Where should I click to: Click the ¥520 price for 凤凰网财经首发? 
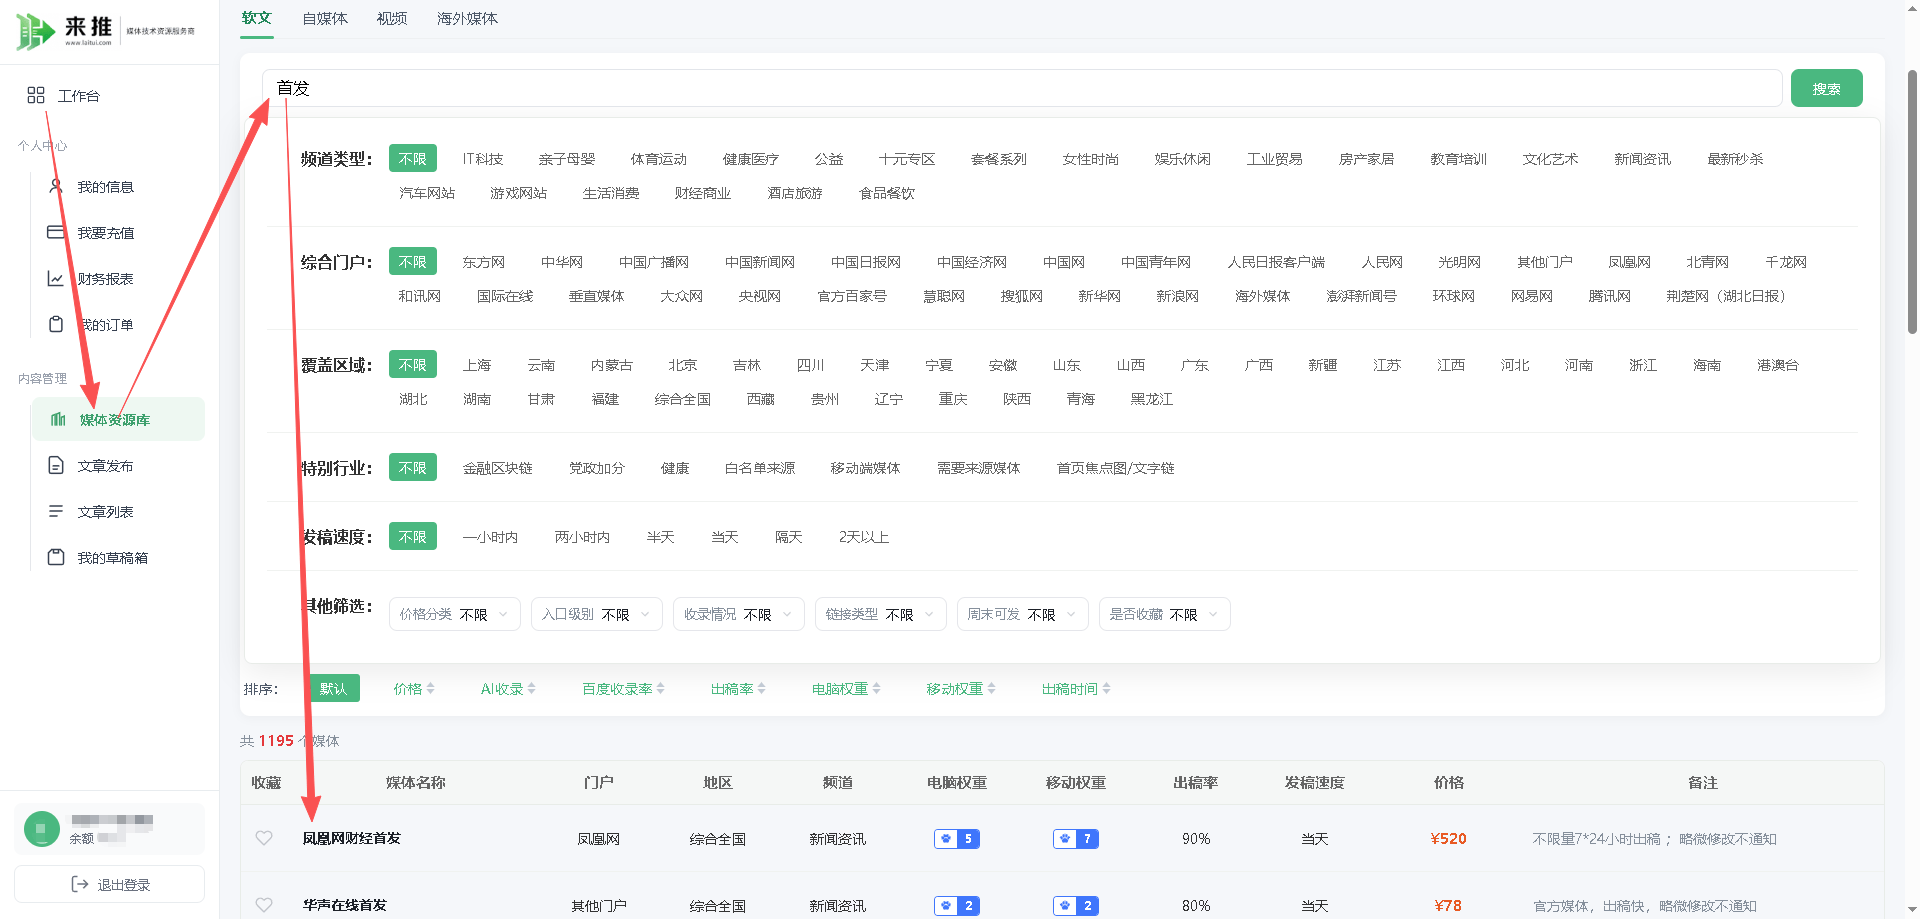[x=1449, y=839]
